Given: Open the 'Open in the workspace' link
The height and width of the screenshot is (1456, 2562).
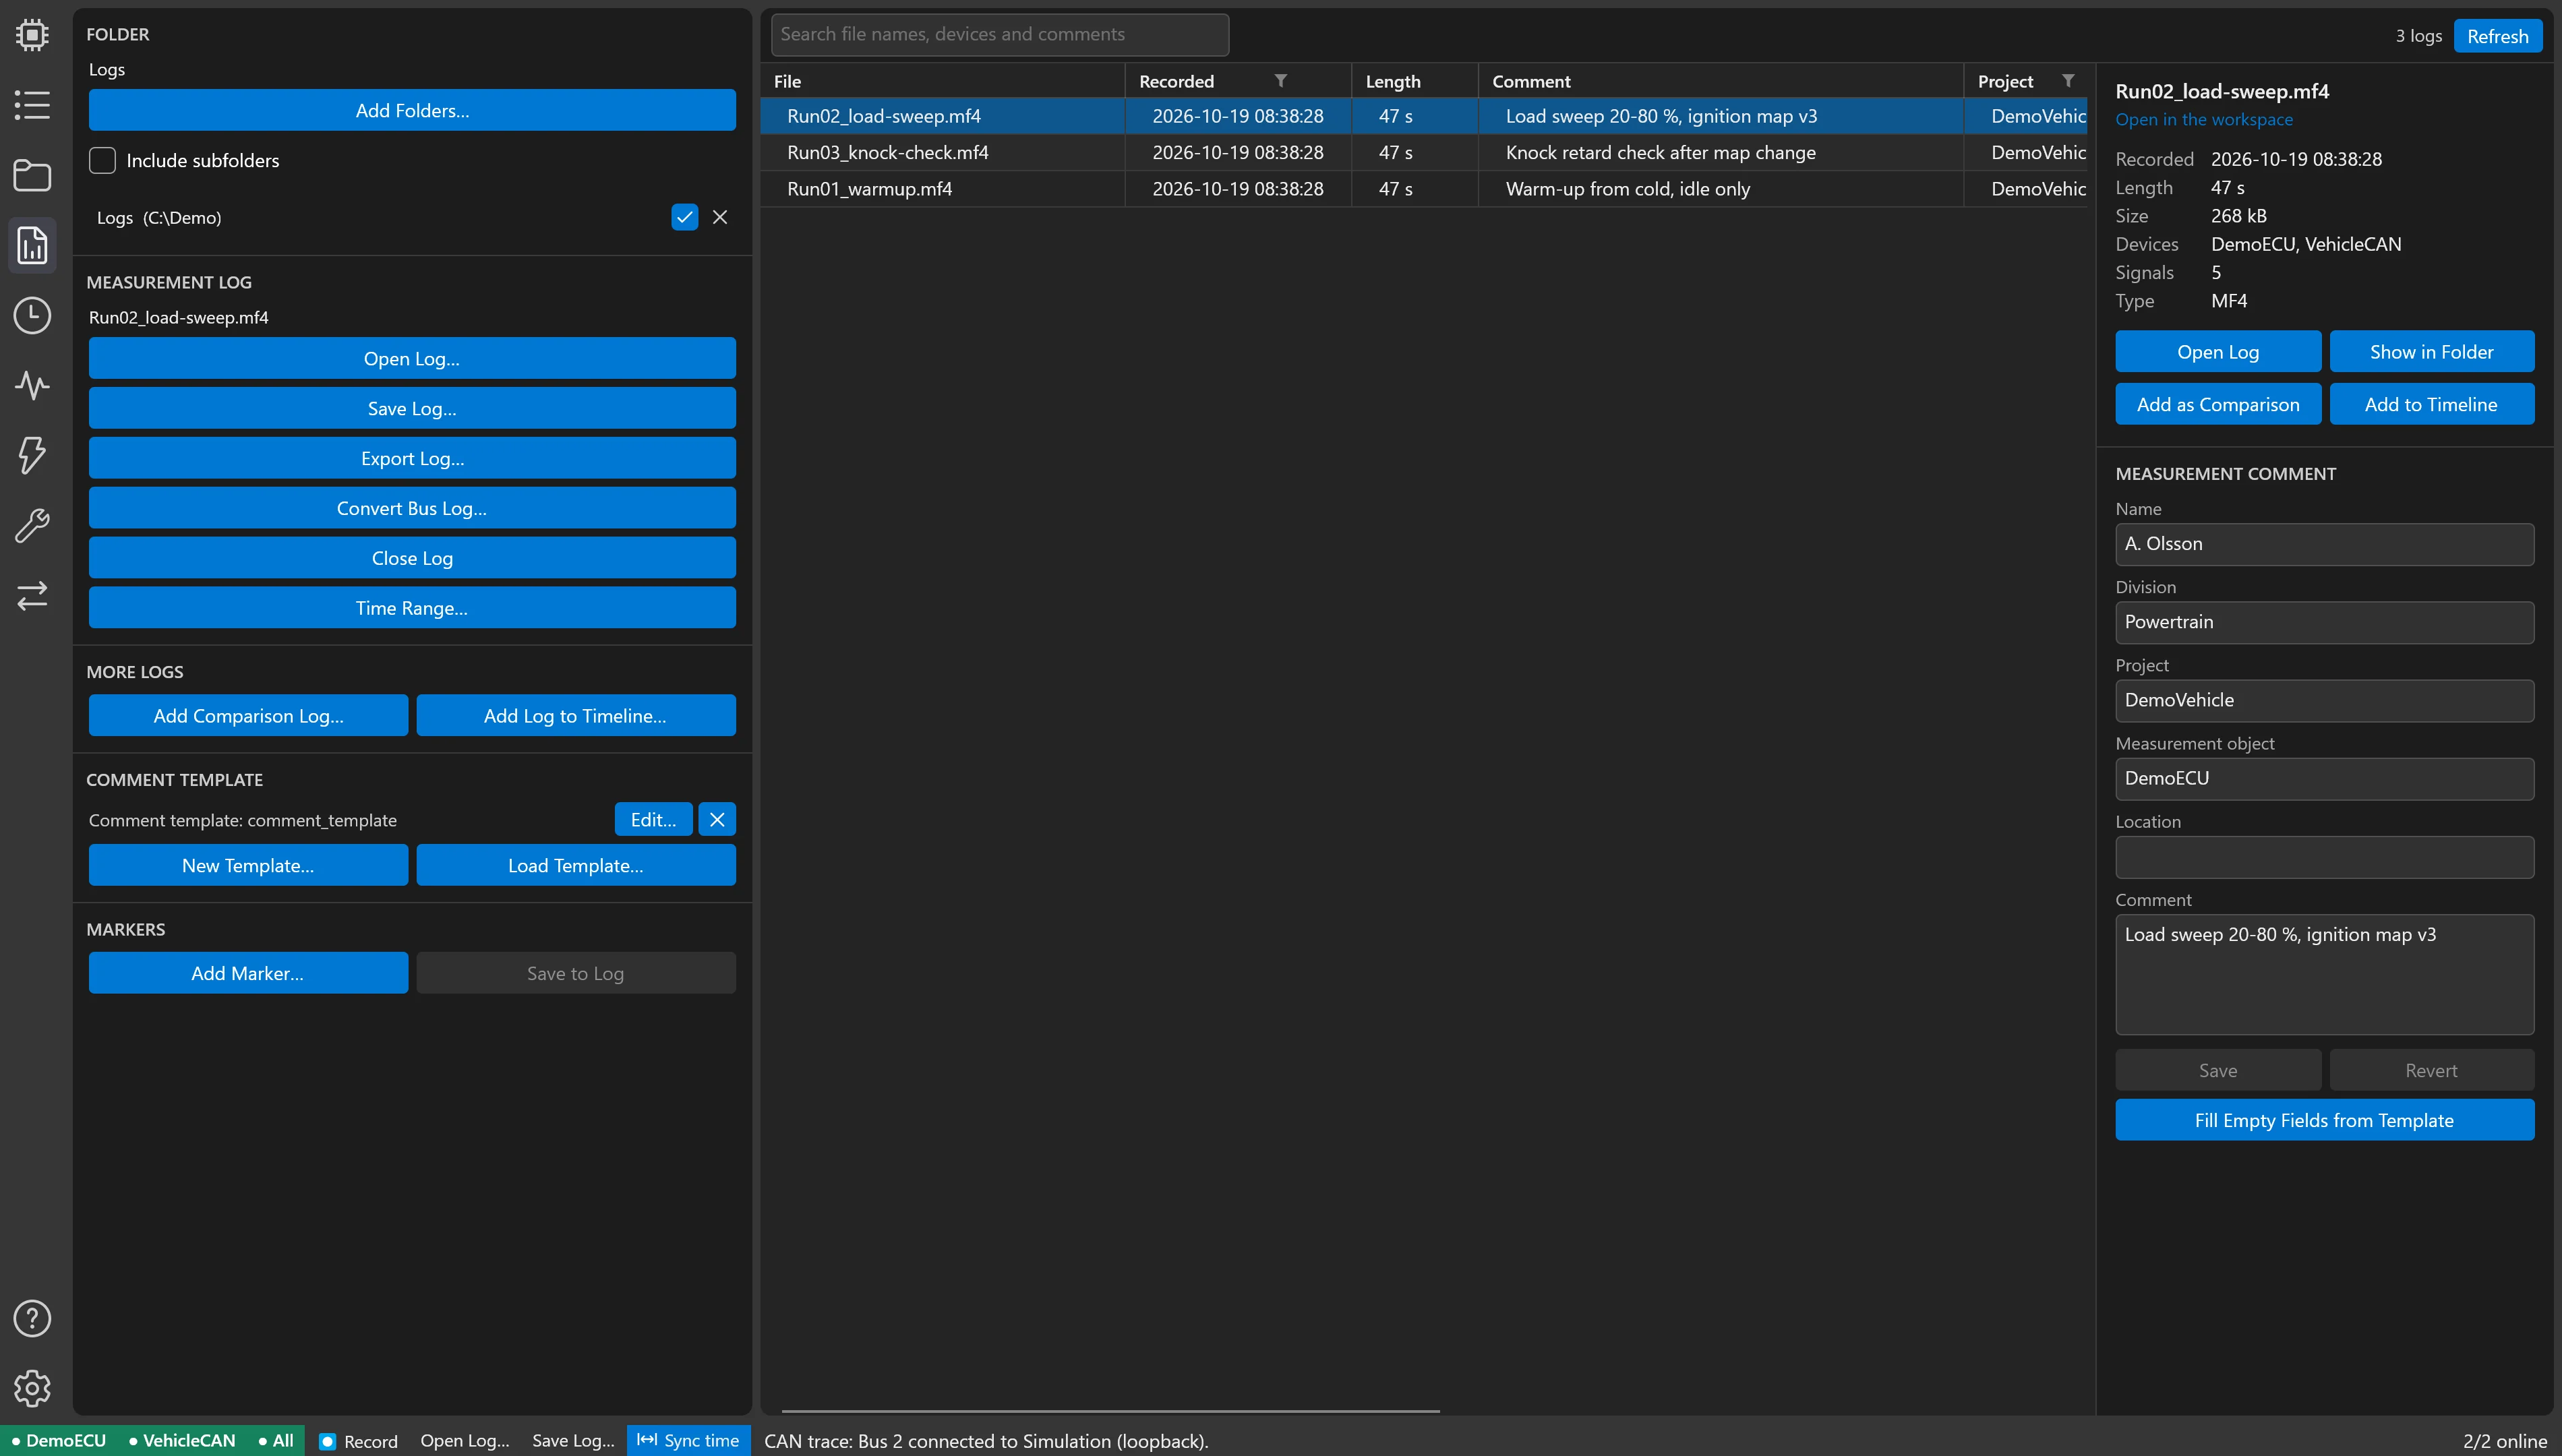Looking at the screenshot, I should (2204, 119).
